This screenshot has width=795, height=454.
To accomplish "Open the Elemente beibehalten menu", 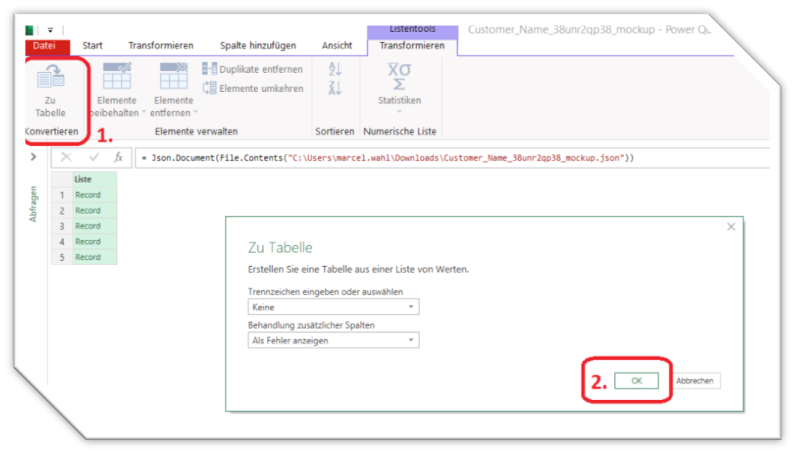I will pyautogui.click(x=117, y=105).
